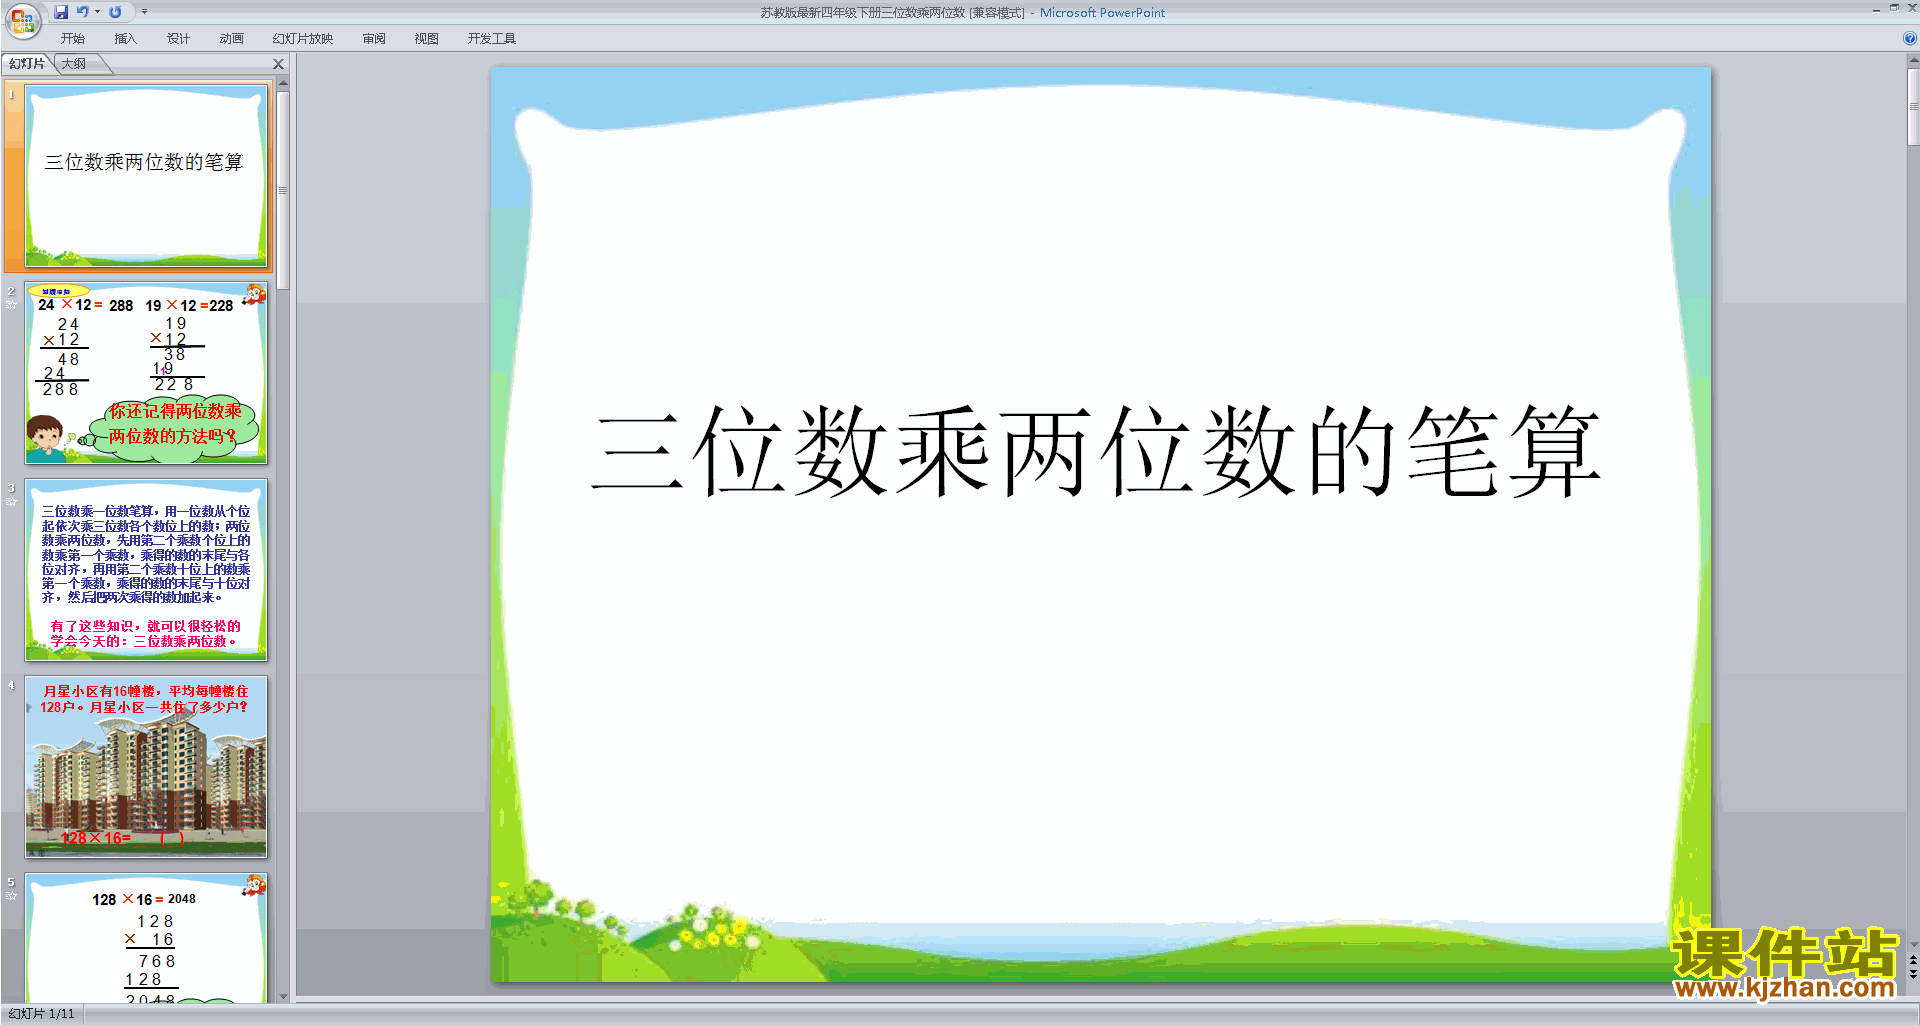The height and width of the screenshot is (1025, 1920).
Task: Open the 开始 ribbon tab
Action: click(73, 39)
